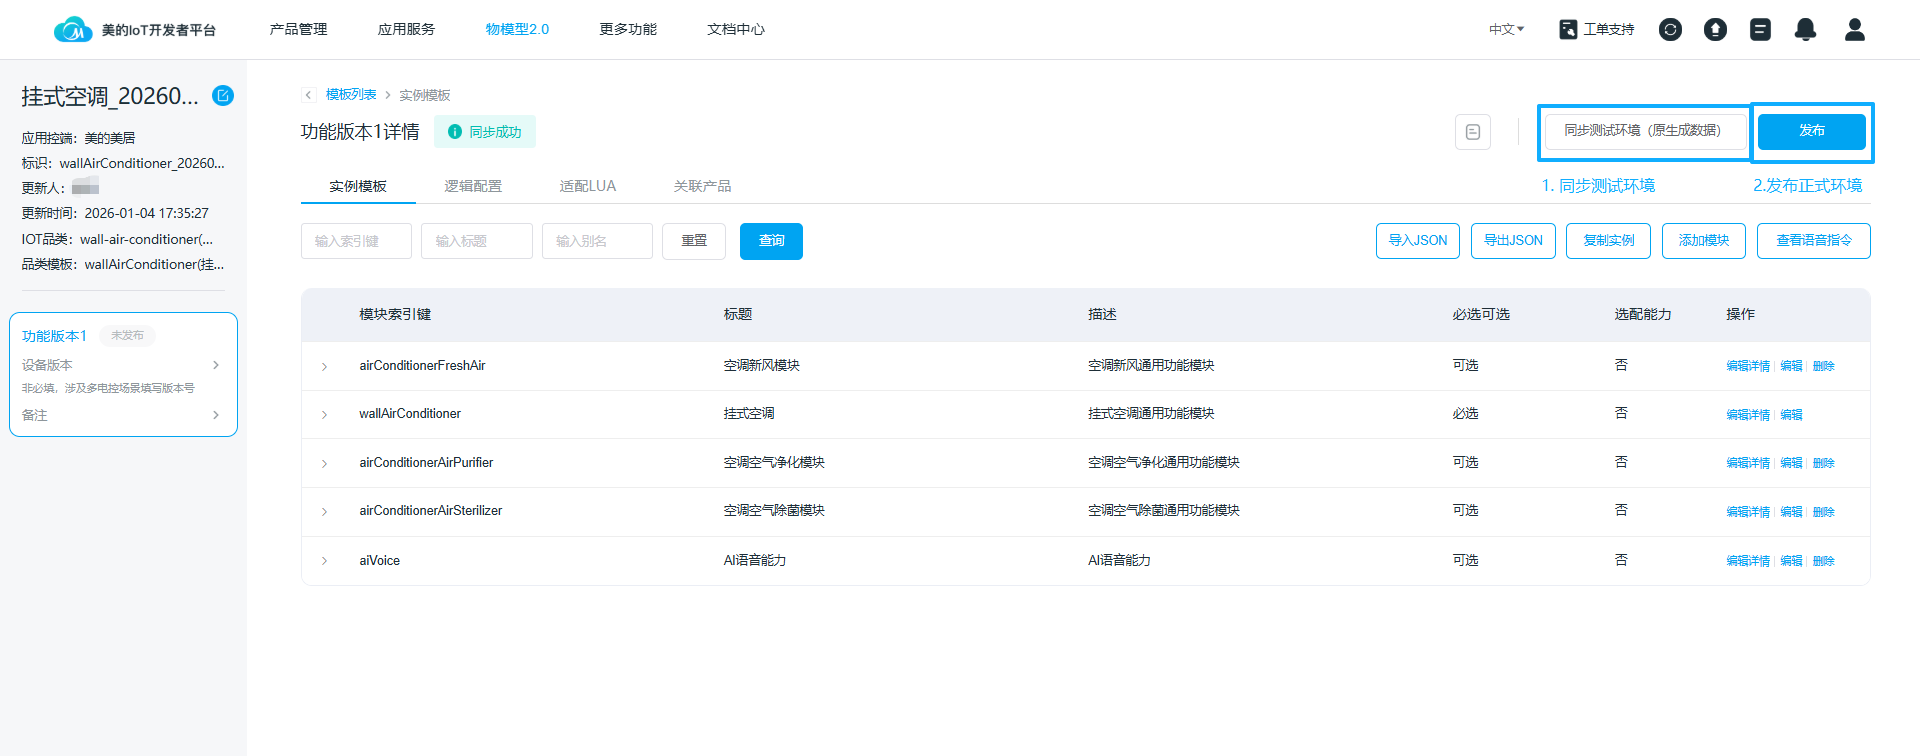Expand the 设备版本 section in sidebar
The width and height of the screenshot is (1920, 756).
click(216, 365)
